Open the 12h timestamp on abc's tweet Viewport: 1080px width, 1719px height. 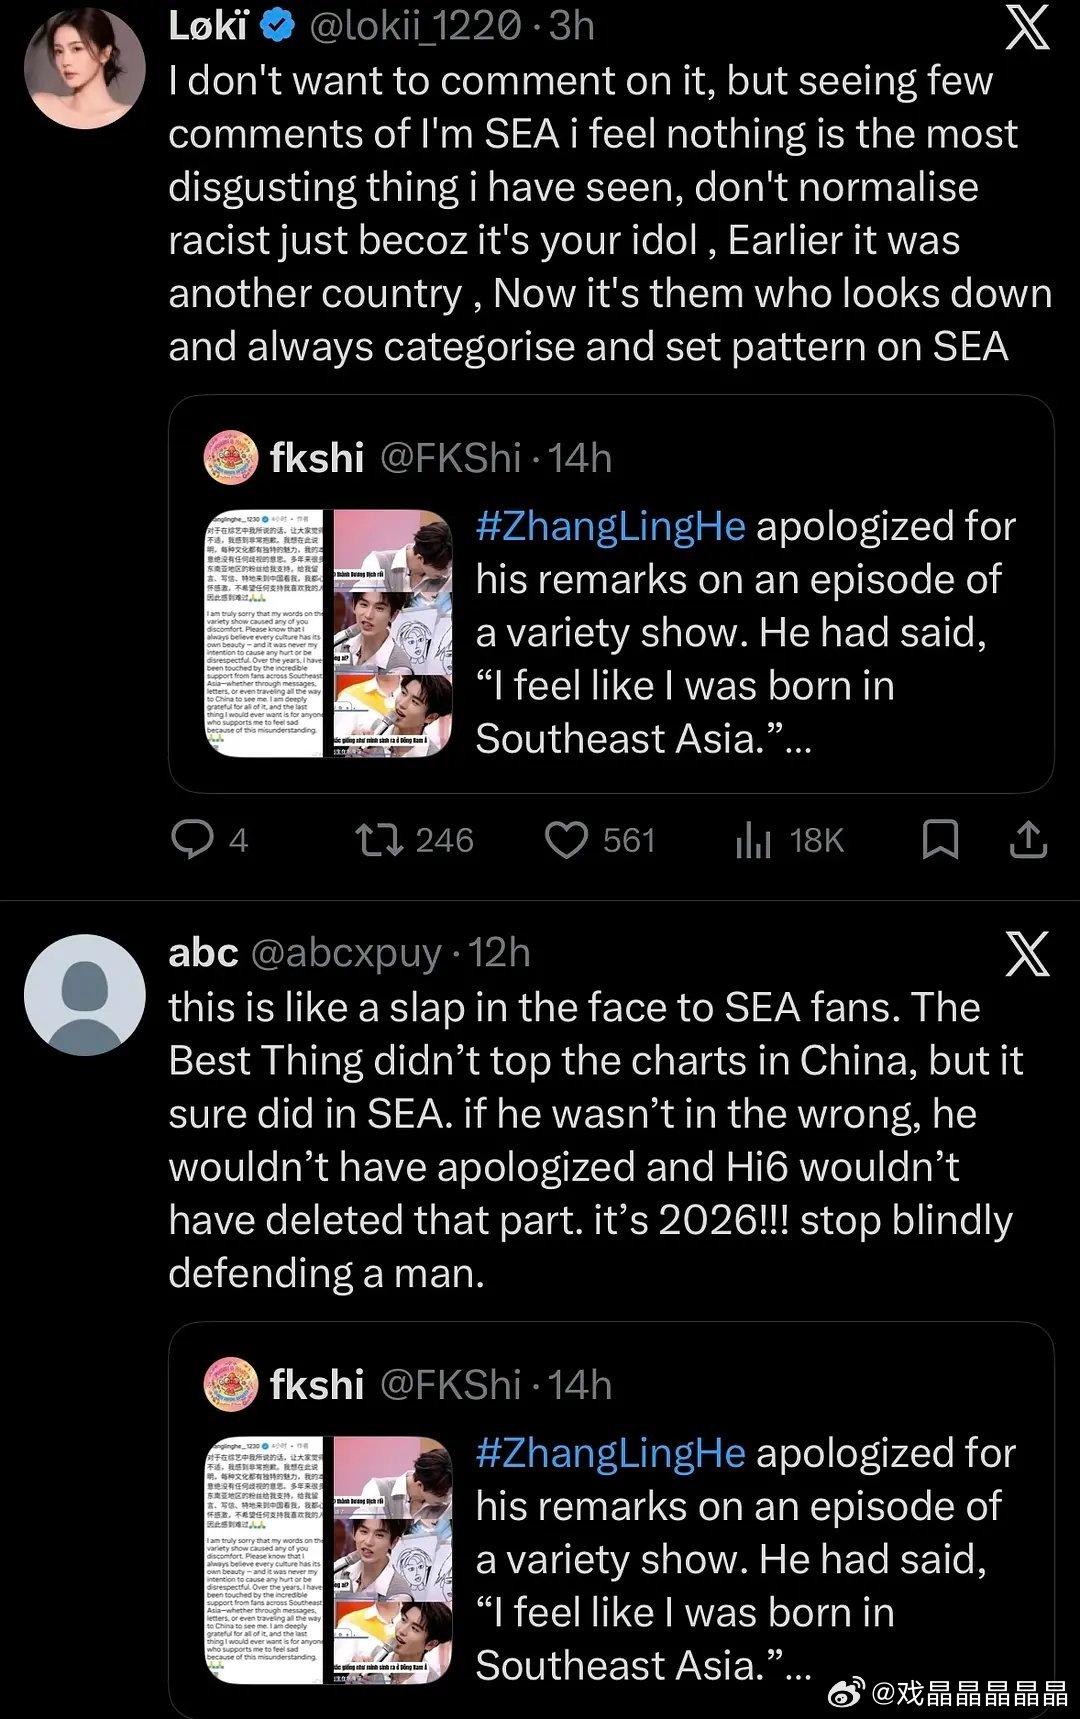pyautogui.click(x=499, y=953)
